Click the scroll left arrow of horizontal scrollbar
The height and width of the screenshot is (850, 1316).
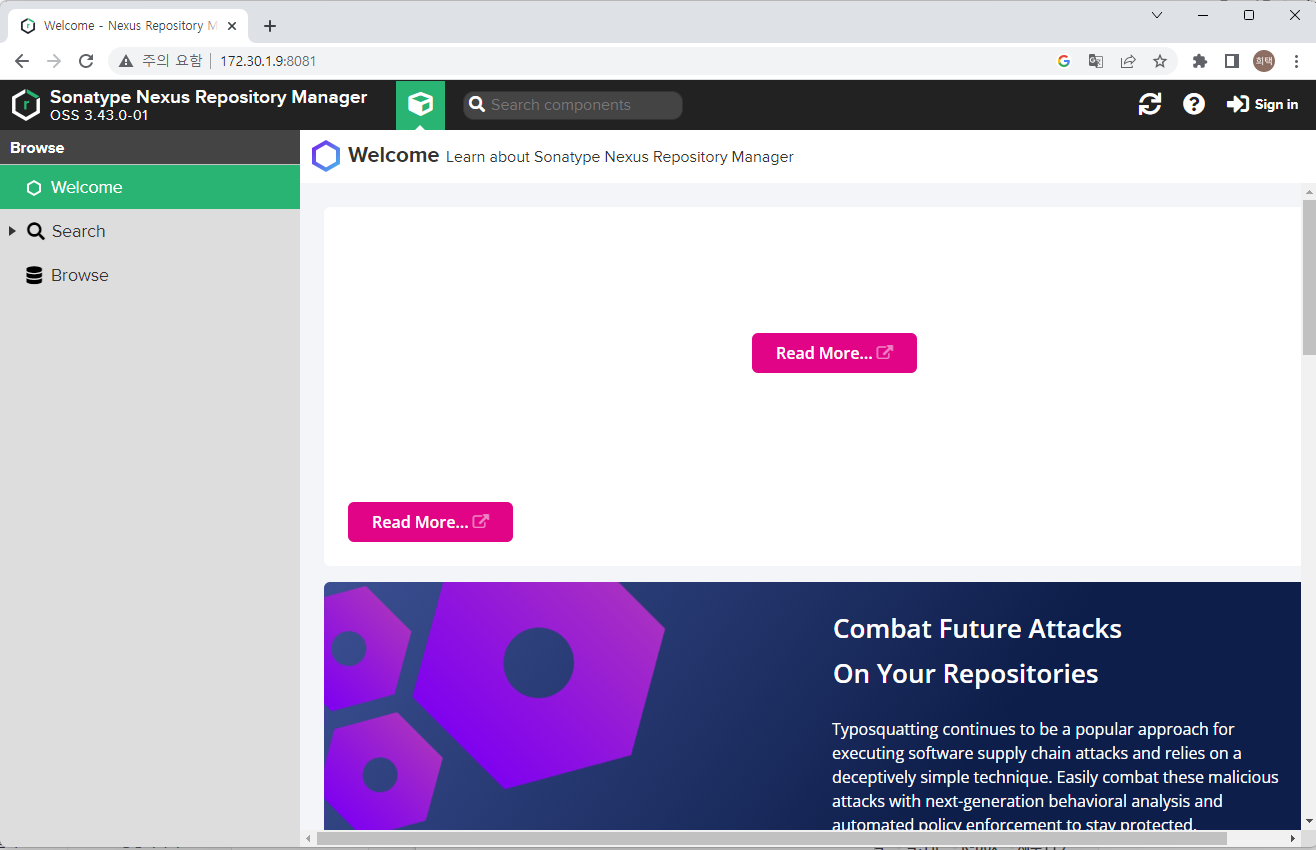coord(308,838)
